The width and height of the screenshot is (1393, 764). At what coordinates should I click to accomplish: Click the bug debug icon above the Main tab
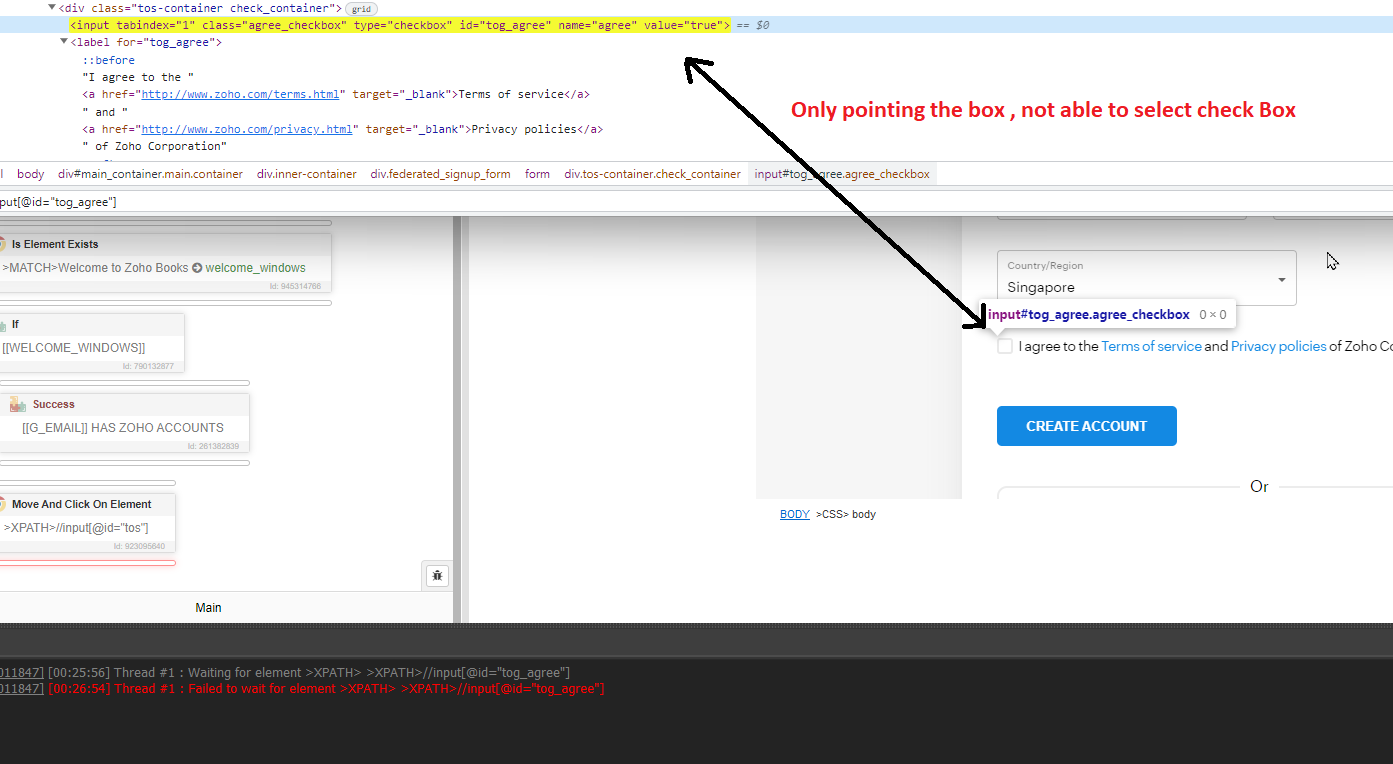436,576
